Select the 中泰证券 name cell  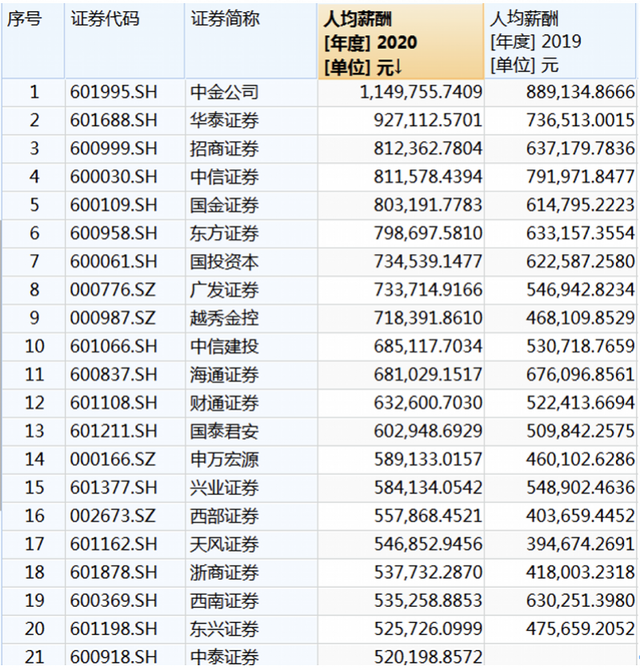(x=251, y=655)
